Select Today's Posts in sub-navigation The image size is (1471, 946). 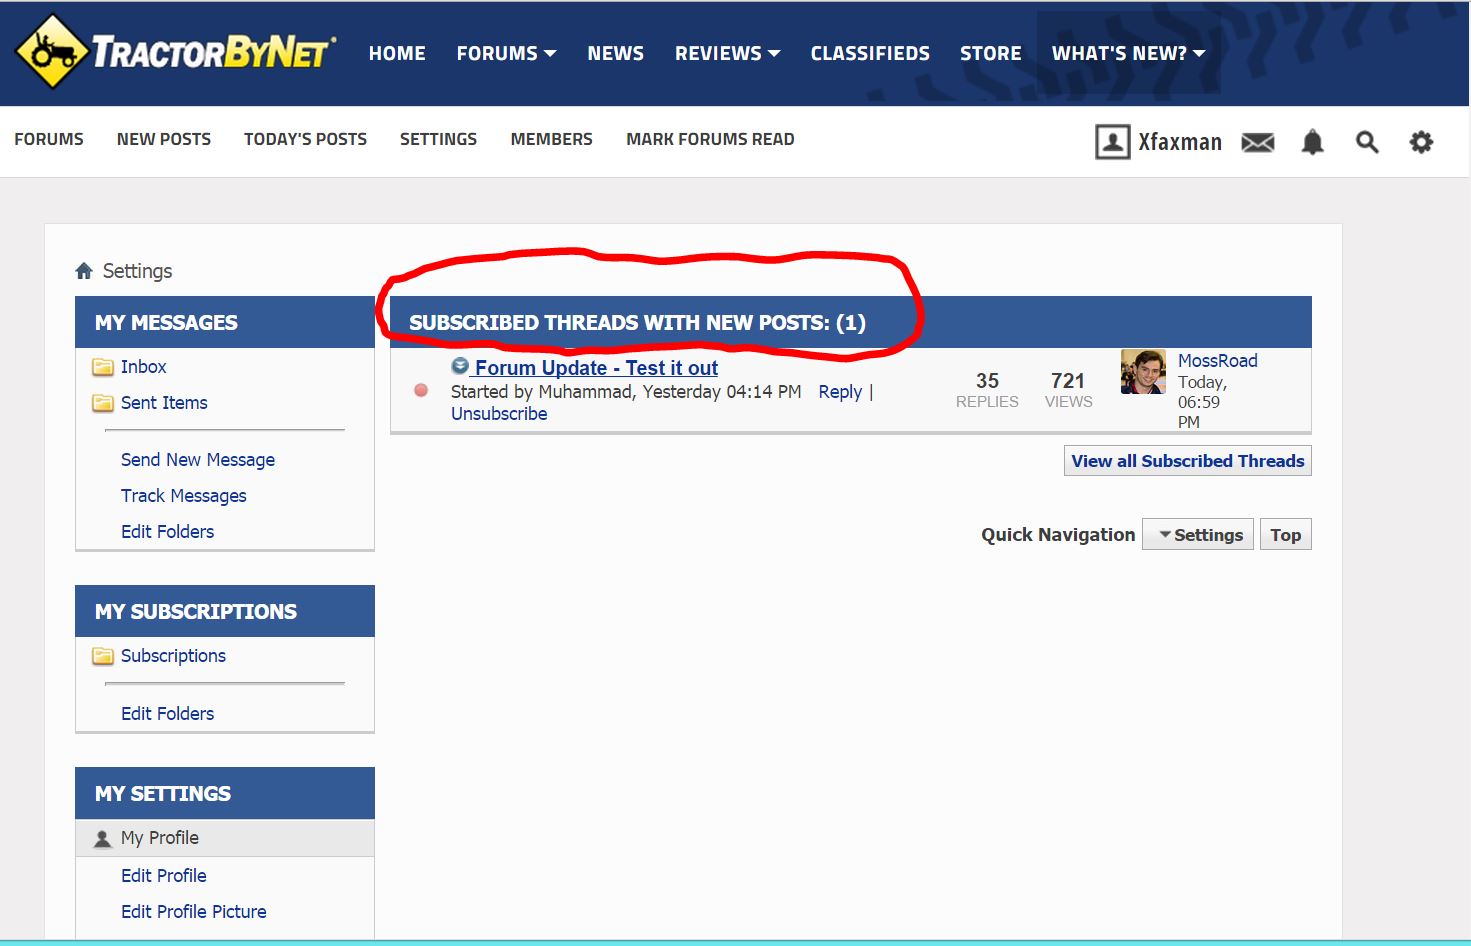pos(305,139)
